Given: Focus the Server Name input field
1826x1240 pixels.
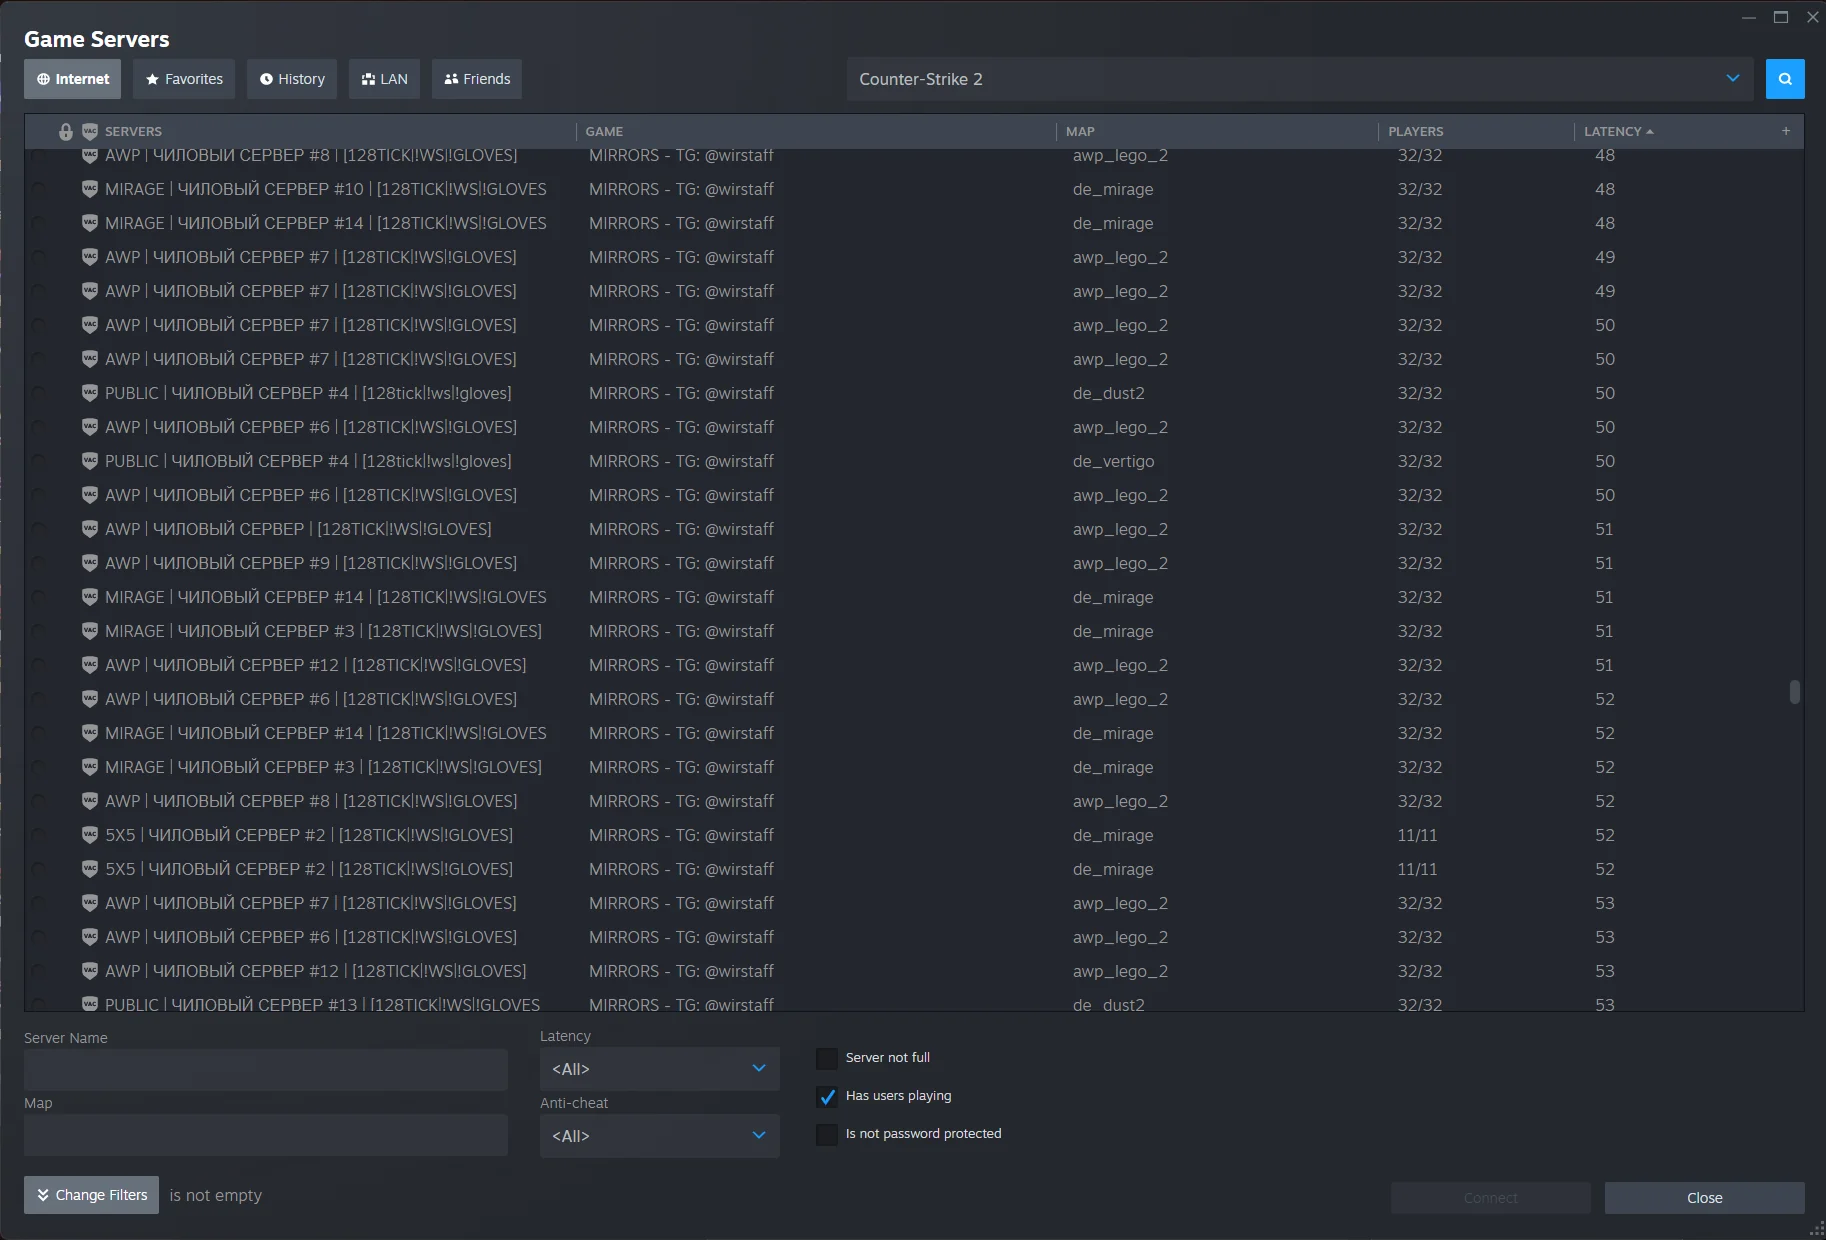Looking at the screenshot, I should pos(266,1070).
